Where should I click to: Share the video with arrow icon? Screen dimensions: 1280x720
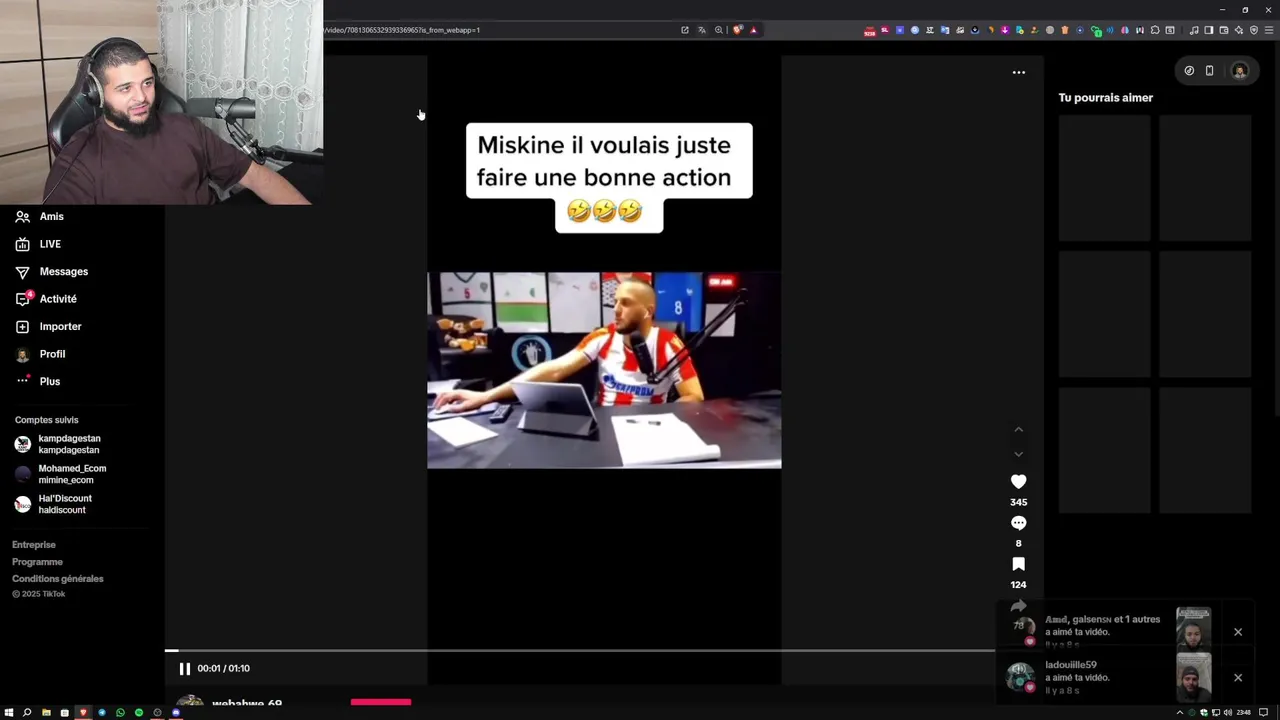click(x=1018, y=606)
